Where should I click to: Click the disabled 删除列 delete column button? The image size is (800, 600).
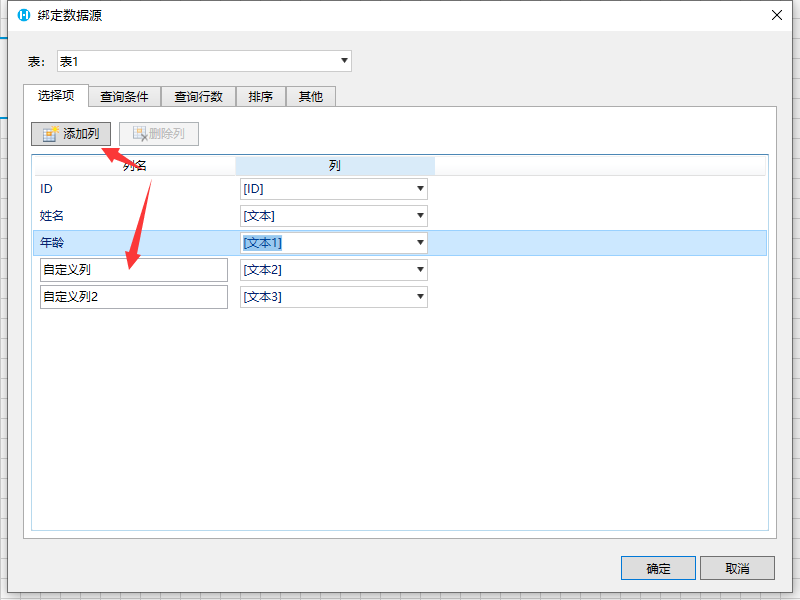coord(159,134)
